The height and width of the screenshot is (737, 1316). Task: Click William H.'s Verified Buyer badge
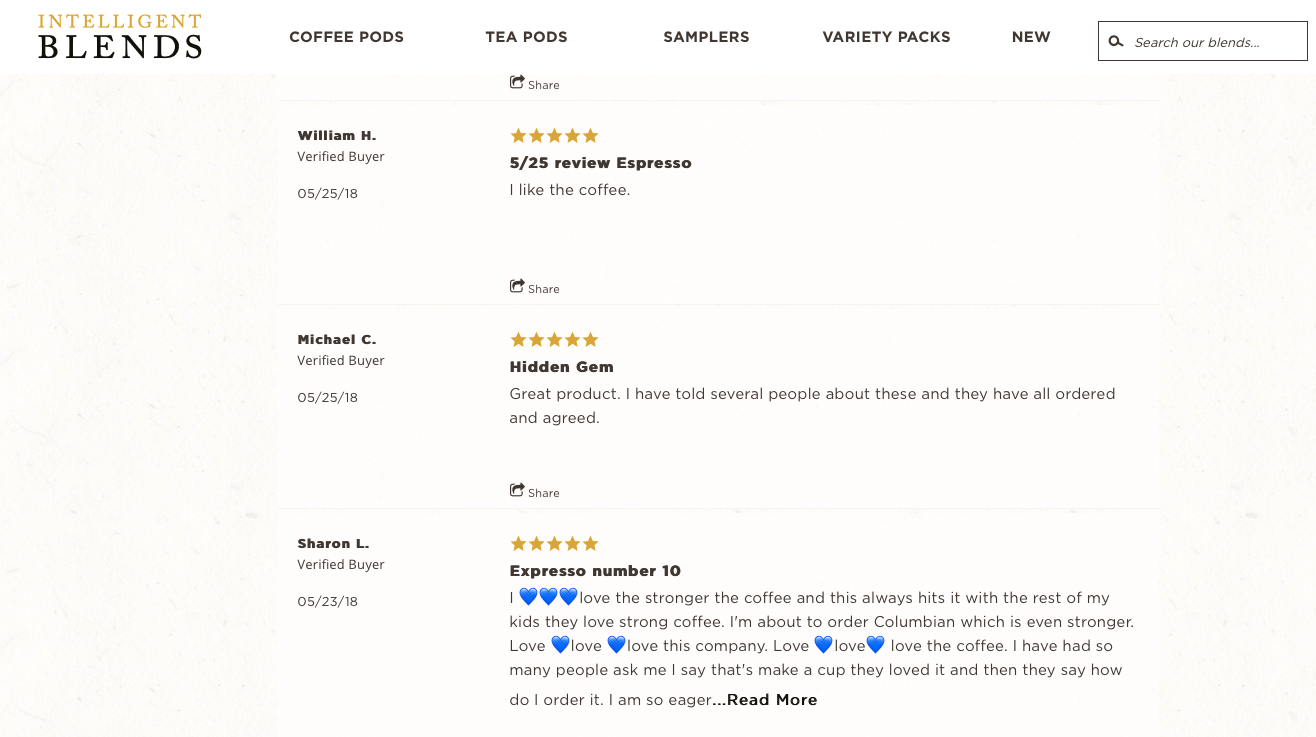click(340, 156)
